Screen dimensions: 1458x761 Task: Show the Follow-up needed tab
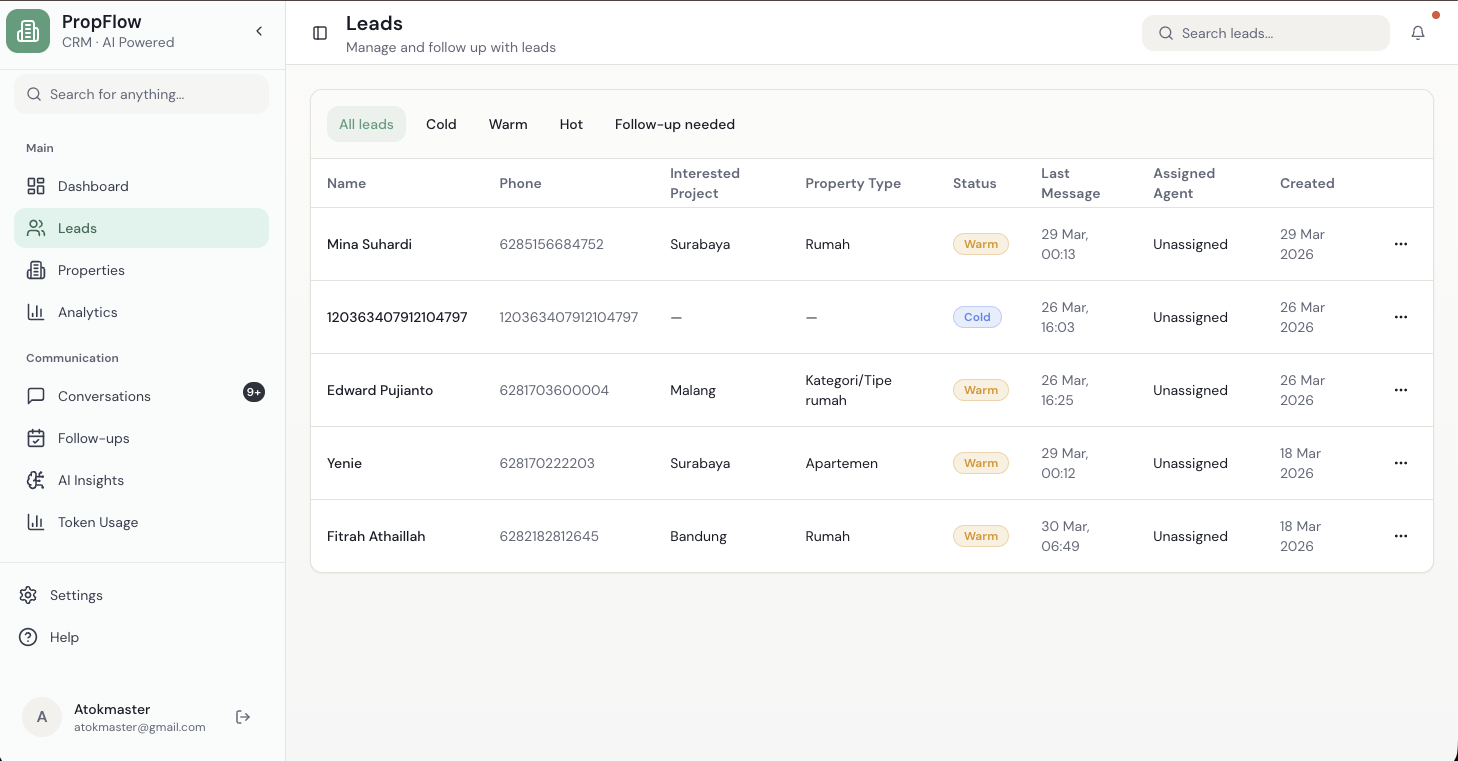pos(675,124)
